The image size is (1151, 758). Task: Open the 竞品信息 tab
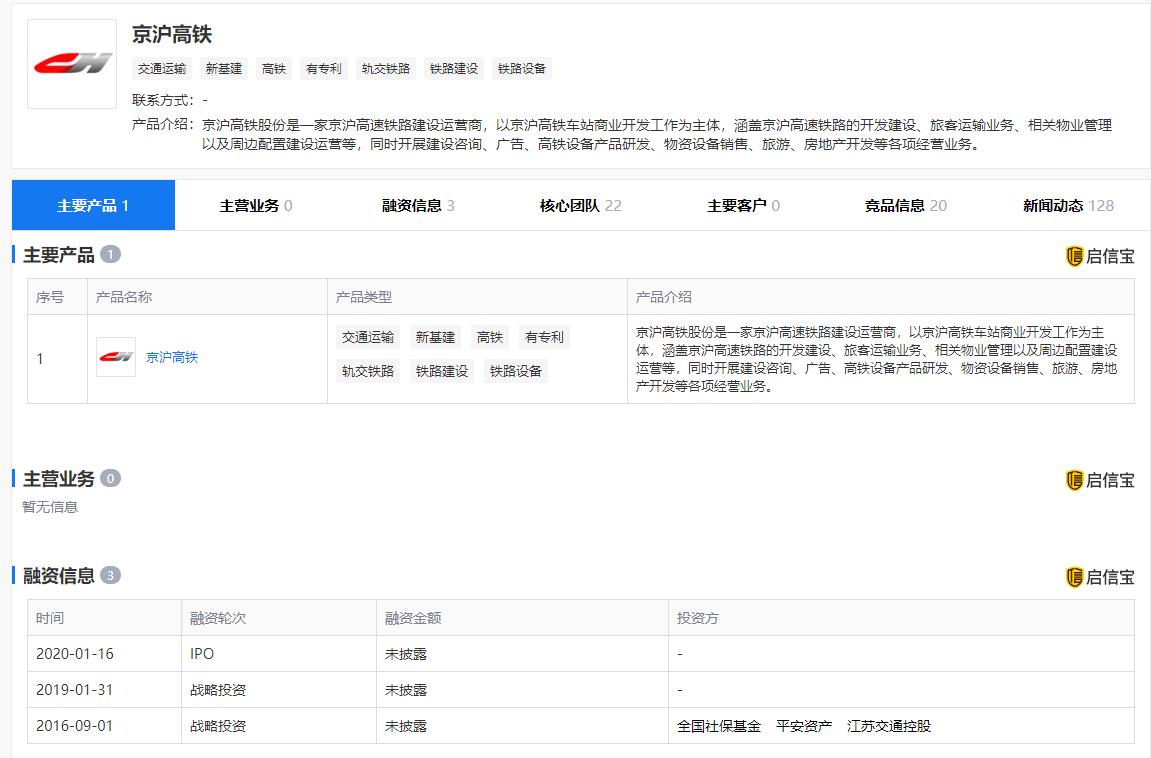[906, 205]
